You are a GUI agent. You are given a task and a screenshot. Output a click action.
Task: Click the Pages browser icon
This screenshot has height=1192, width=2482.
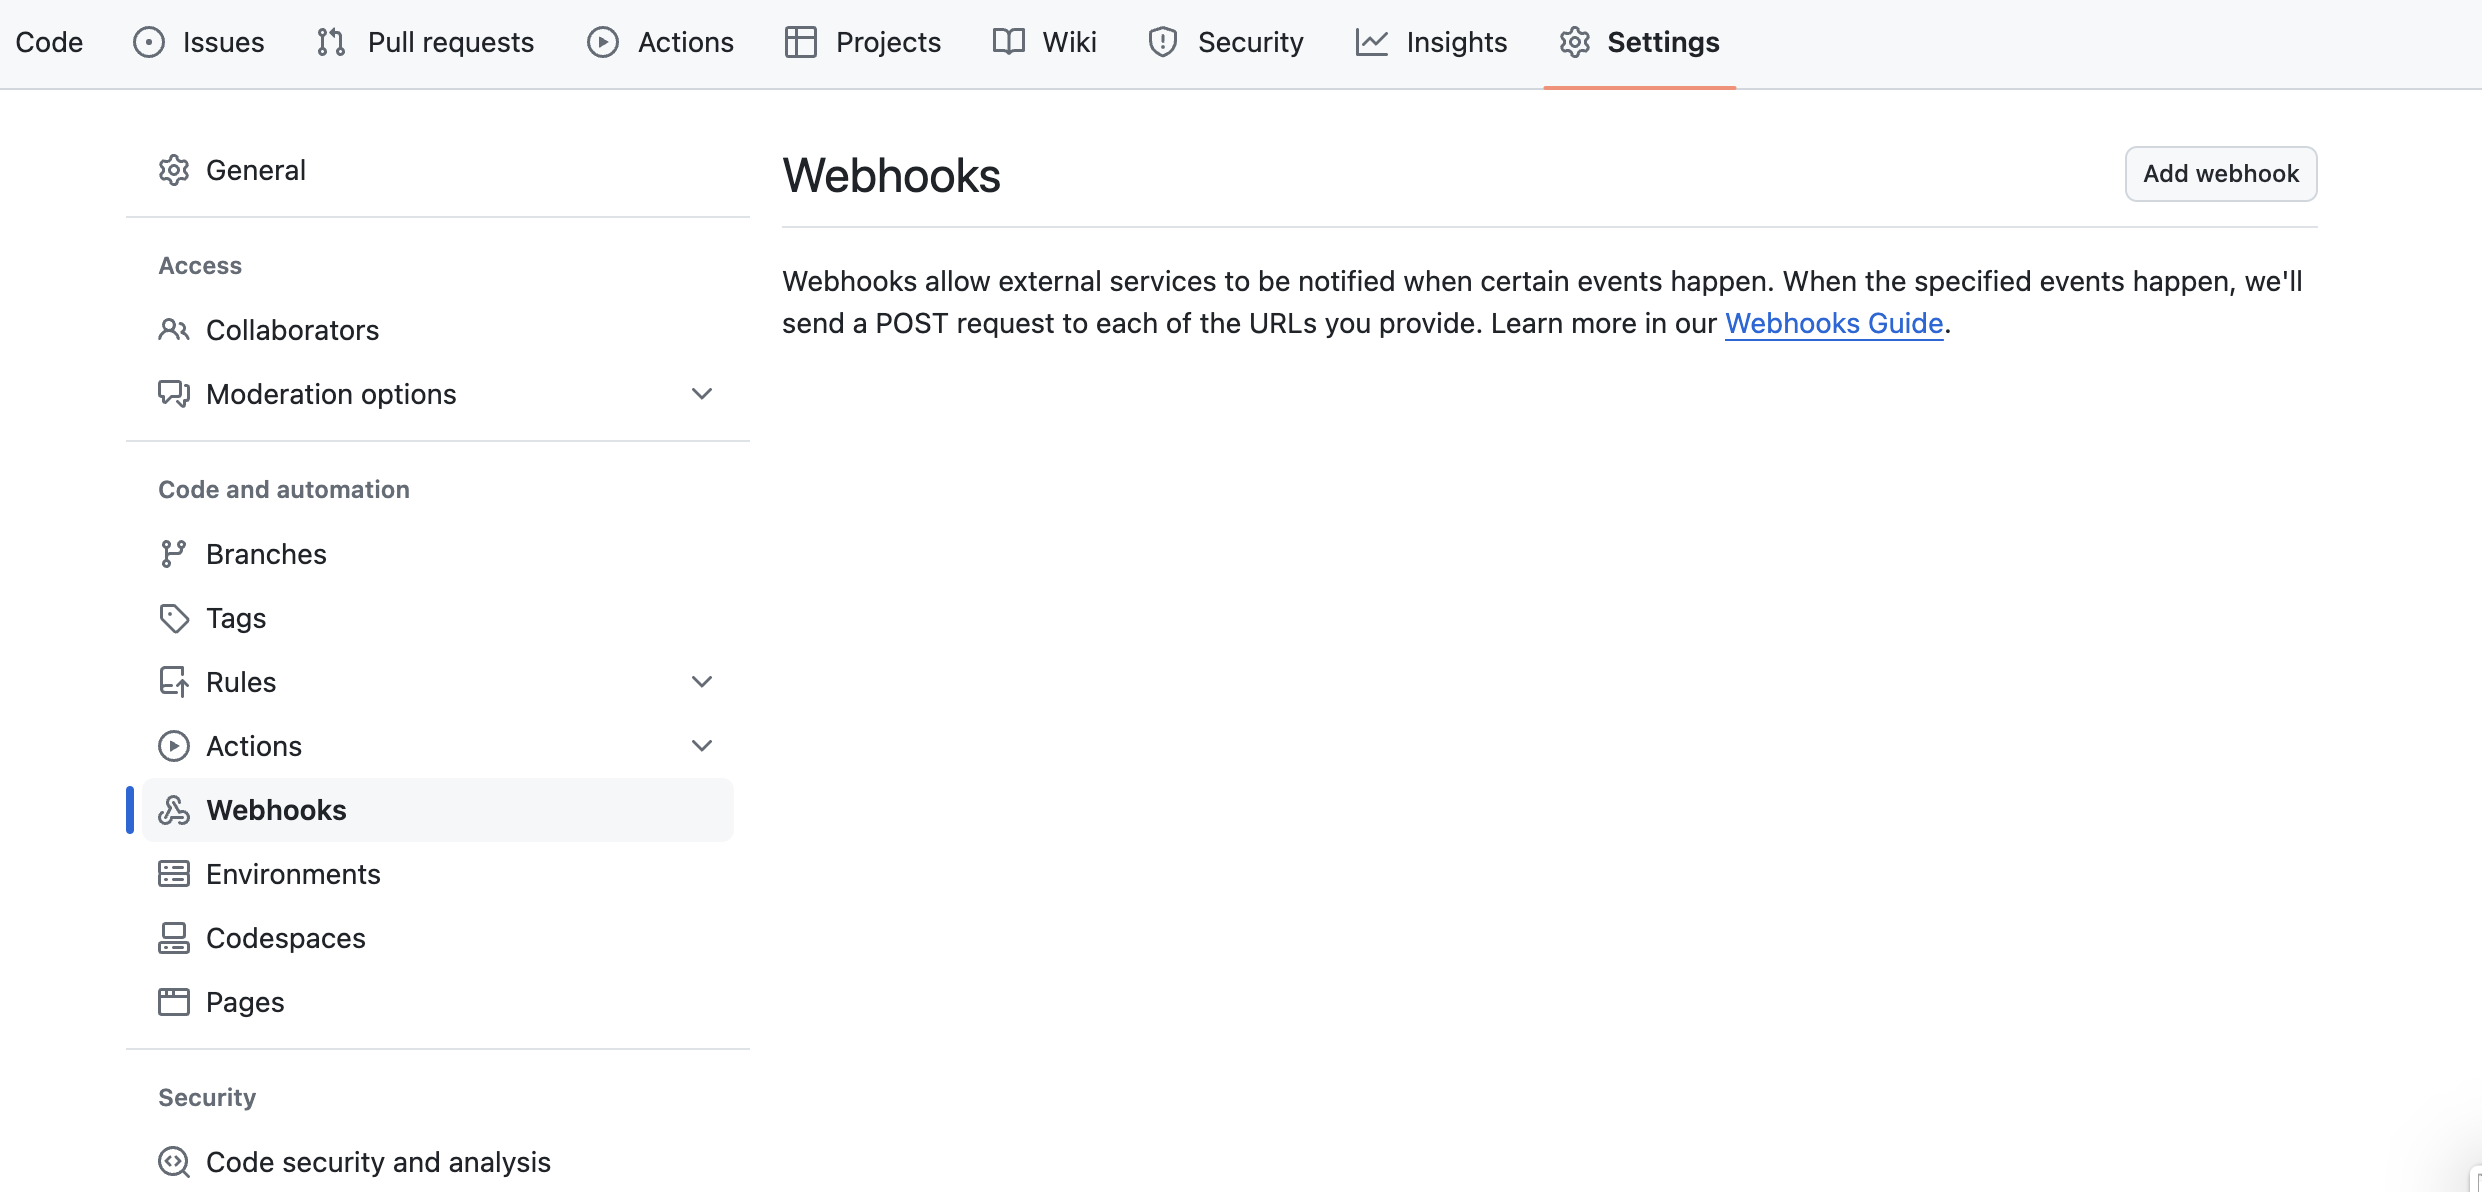pos(174,1002)
